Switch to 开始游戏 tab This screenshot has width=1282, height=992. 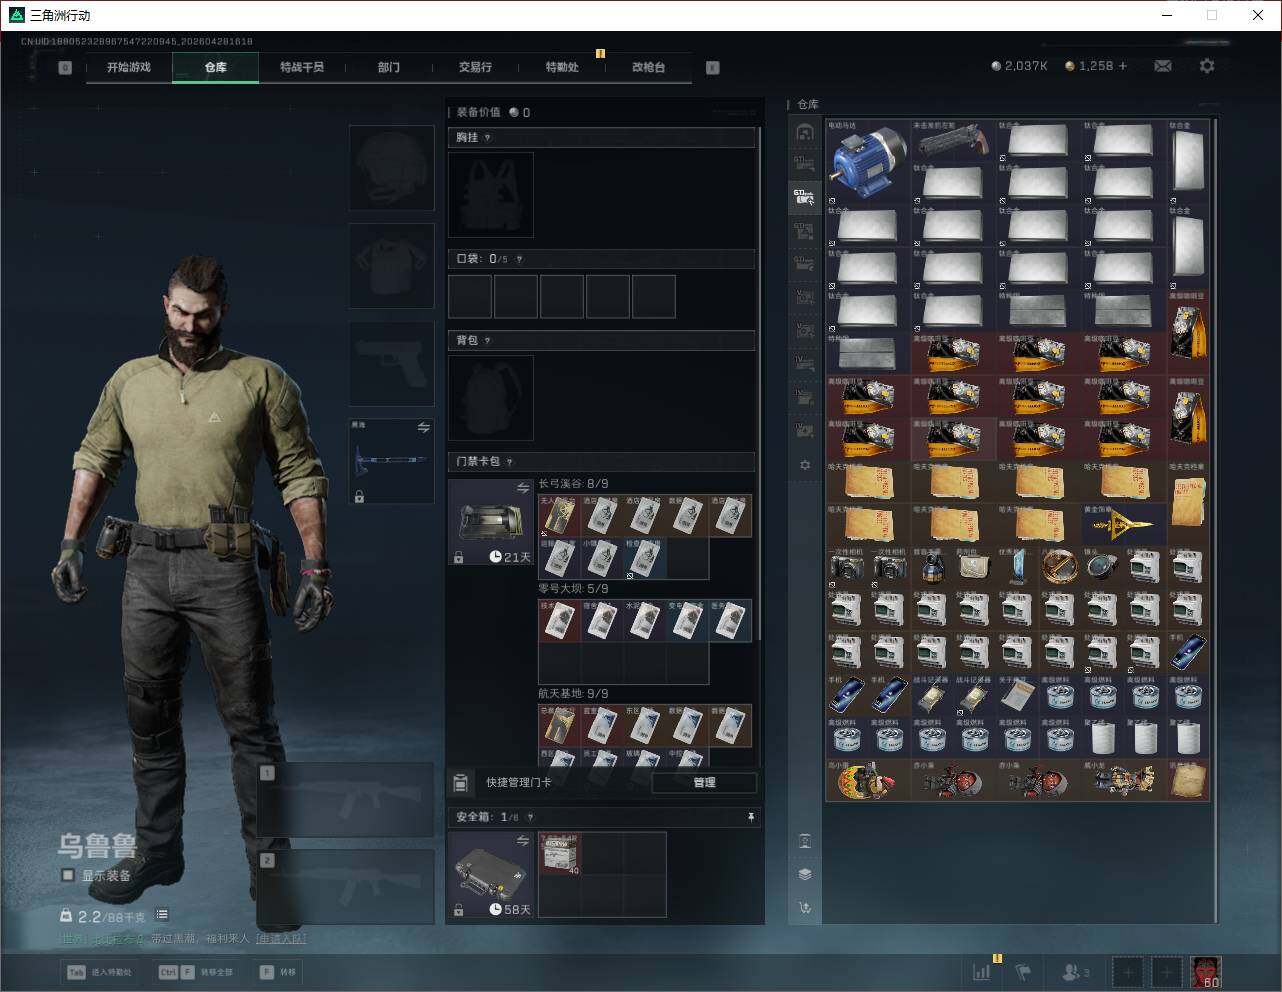coord(129,67)
